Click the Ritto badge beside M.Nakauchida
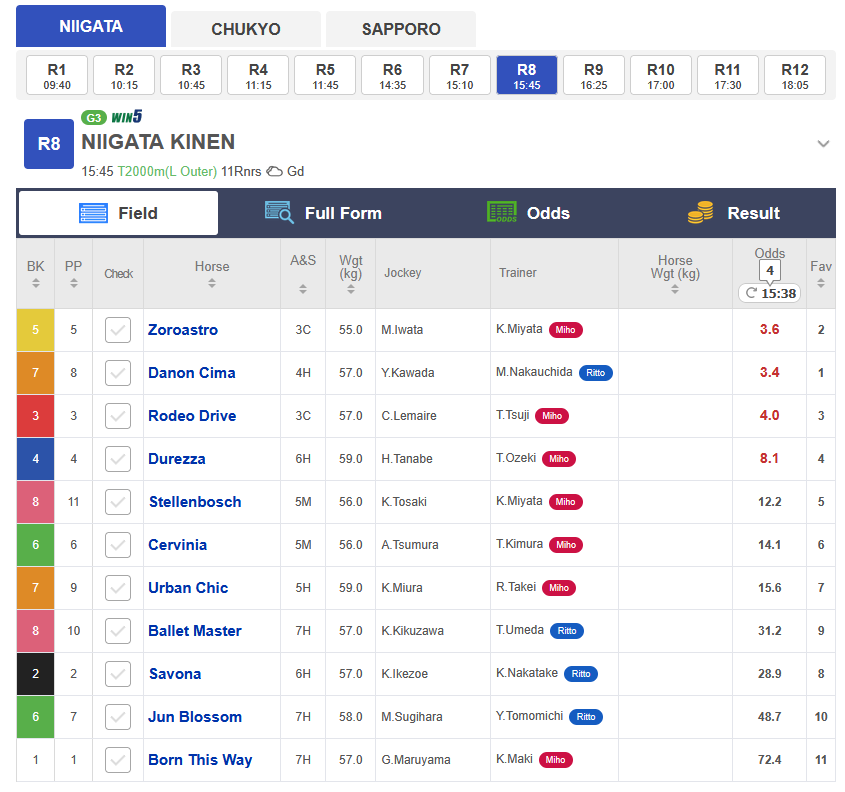Viewport: 845px width, 792px height. 595,373
